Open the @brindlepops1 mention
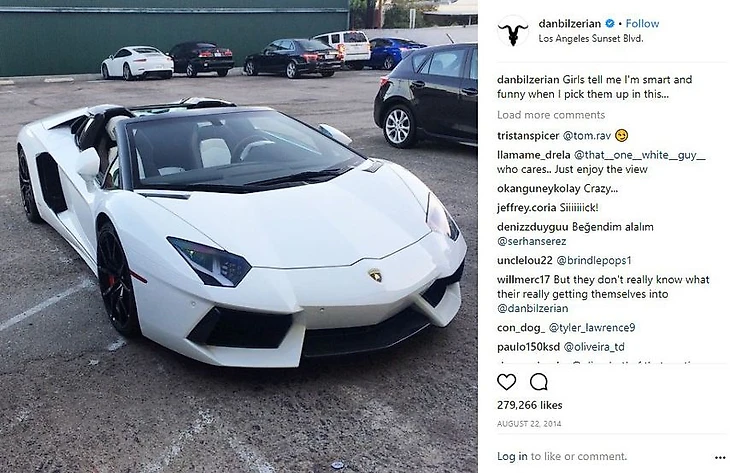The width and height of the screenshot is (730, 473). pyautogui.click(x=594, y=260)
